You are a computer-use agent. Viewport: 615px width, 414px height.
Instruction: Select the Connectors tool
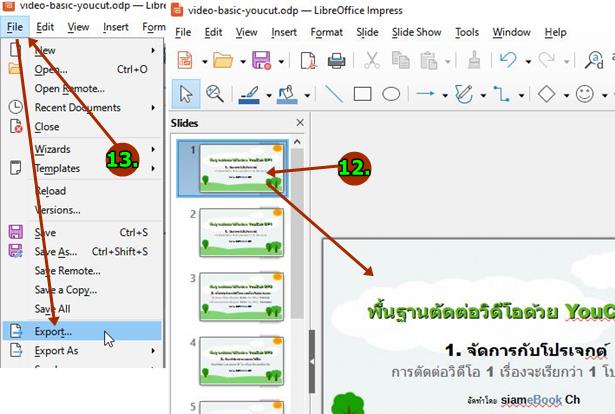click(x=502, y=94)
